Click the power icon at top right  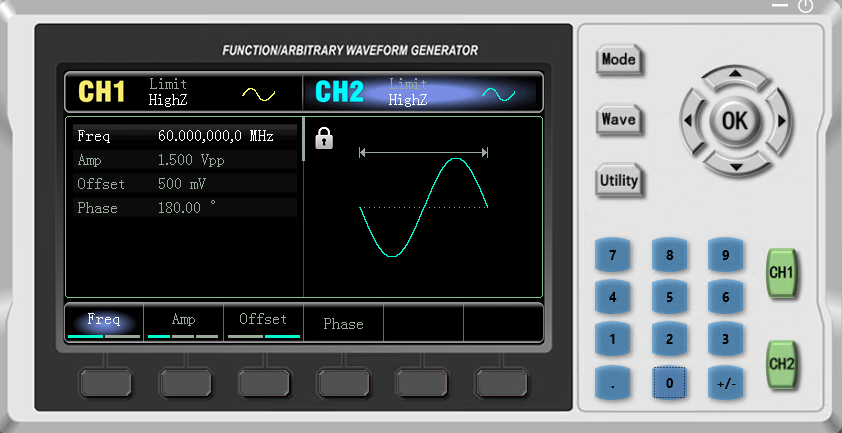click(x=805, y=6)
